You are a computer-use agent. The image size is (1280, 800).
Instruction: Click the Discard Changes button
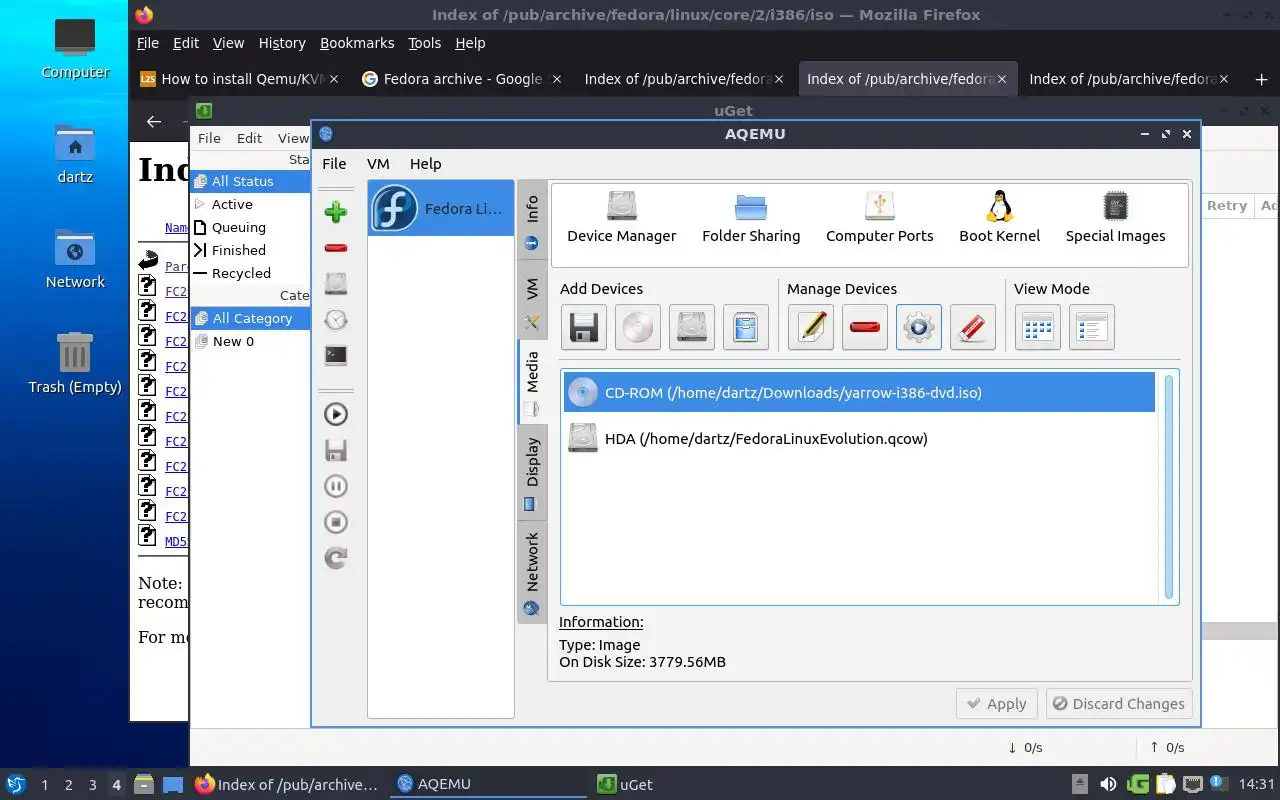(x=1119, y=704)
